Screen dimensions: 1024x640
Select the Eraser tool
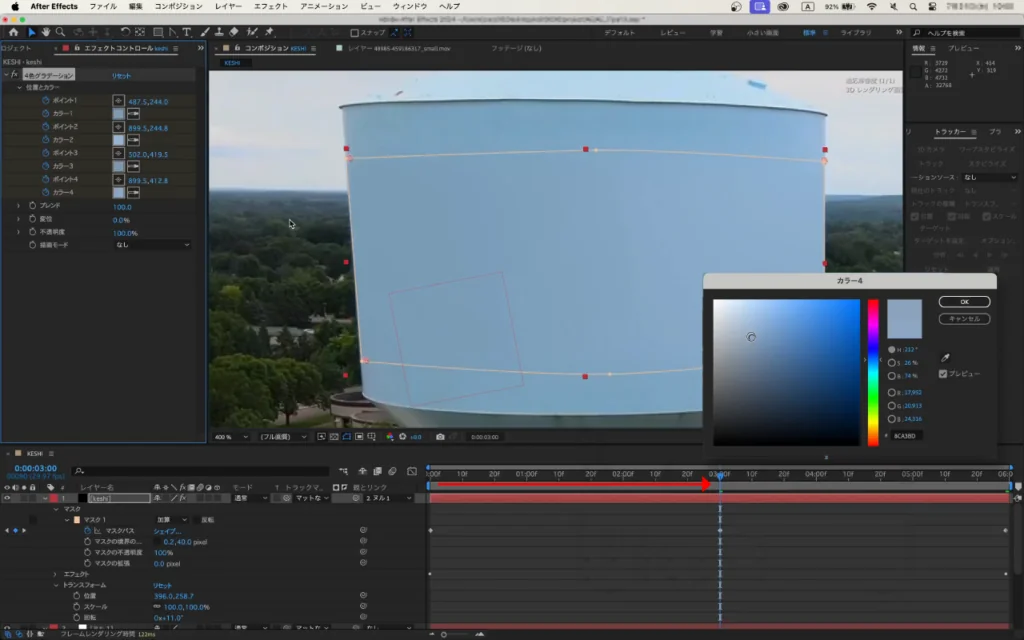coord(234,32)
